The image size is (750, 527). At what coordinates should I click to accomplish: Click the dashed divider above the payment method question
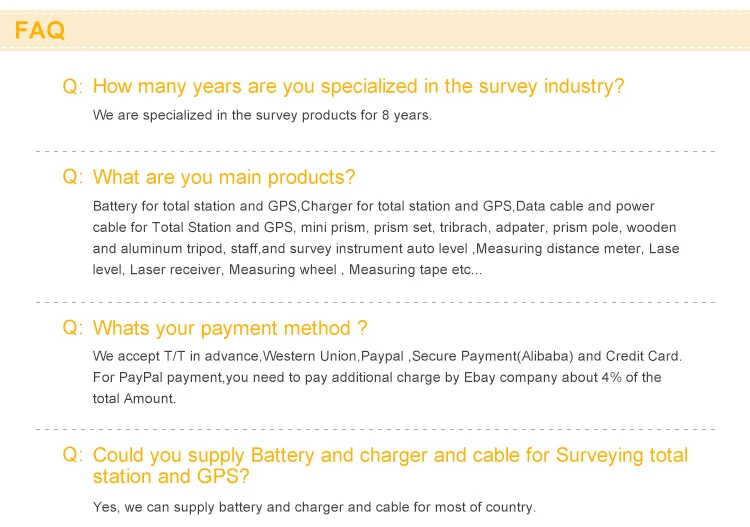click(375, 301)
